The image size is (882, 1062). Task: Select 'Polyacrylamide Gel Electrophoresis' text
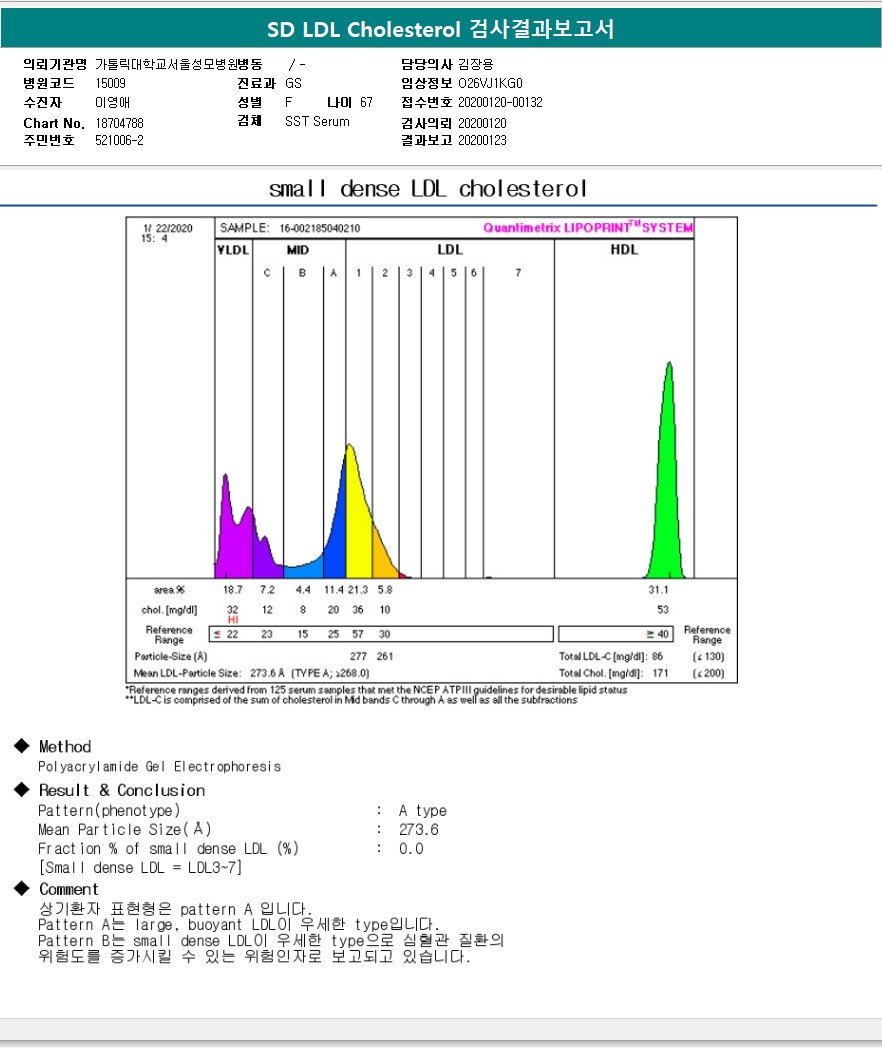pos(159,767)
